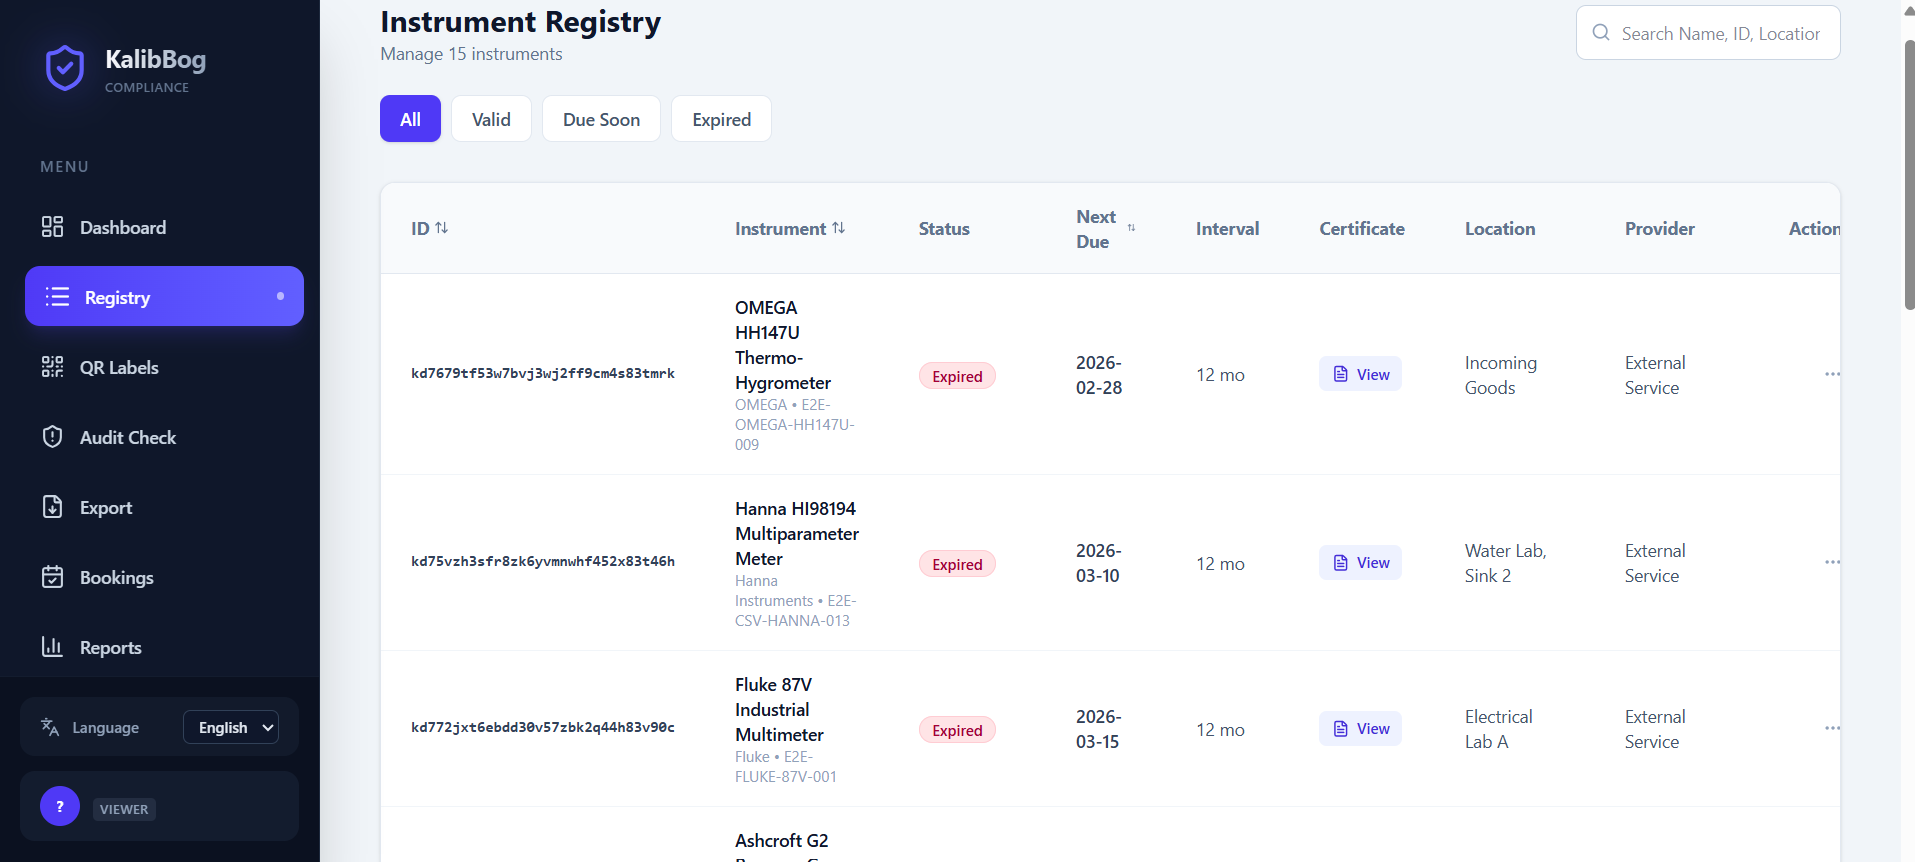Open actions menu for Hanna HI98194 row

click(x=1832, y=562)
